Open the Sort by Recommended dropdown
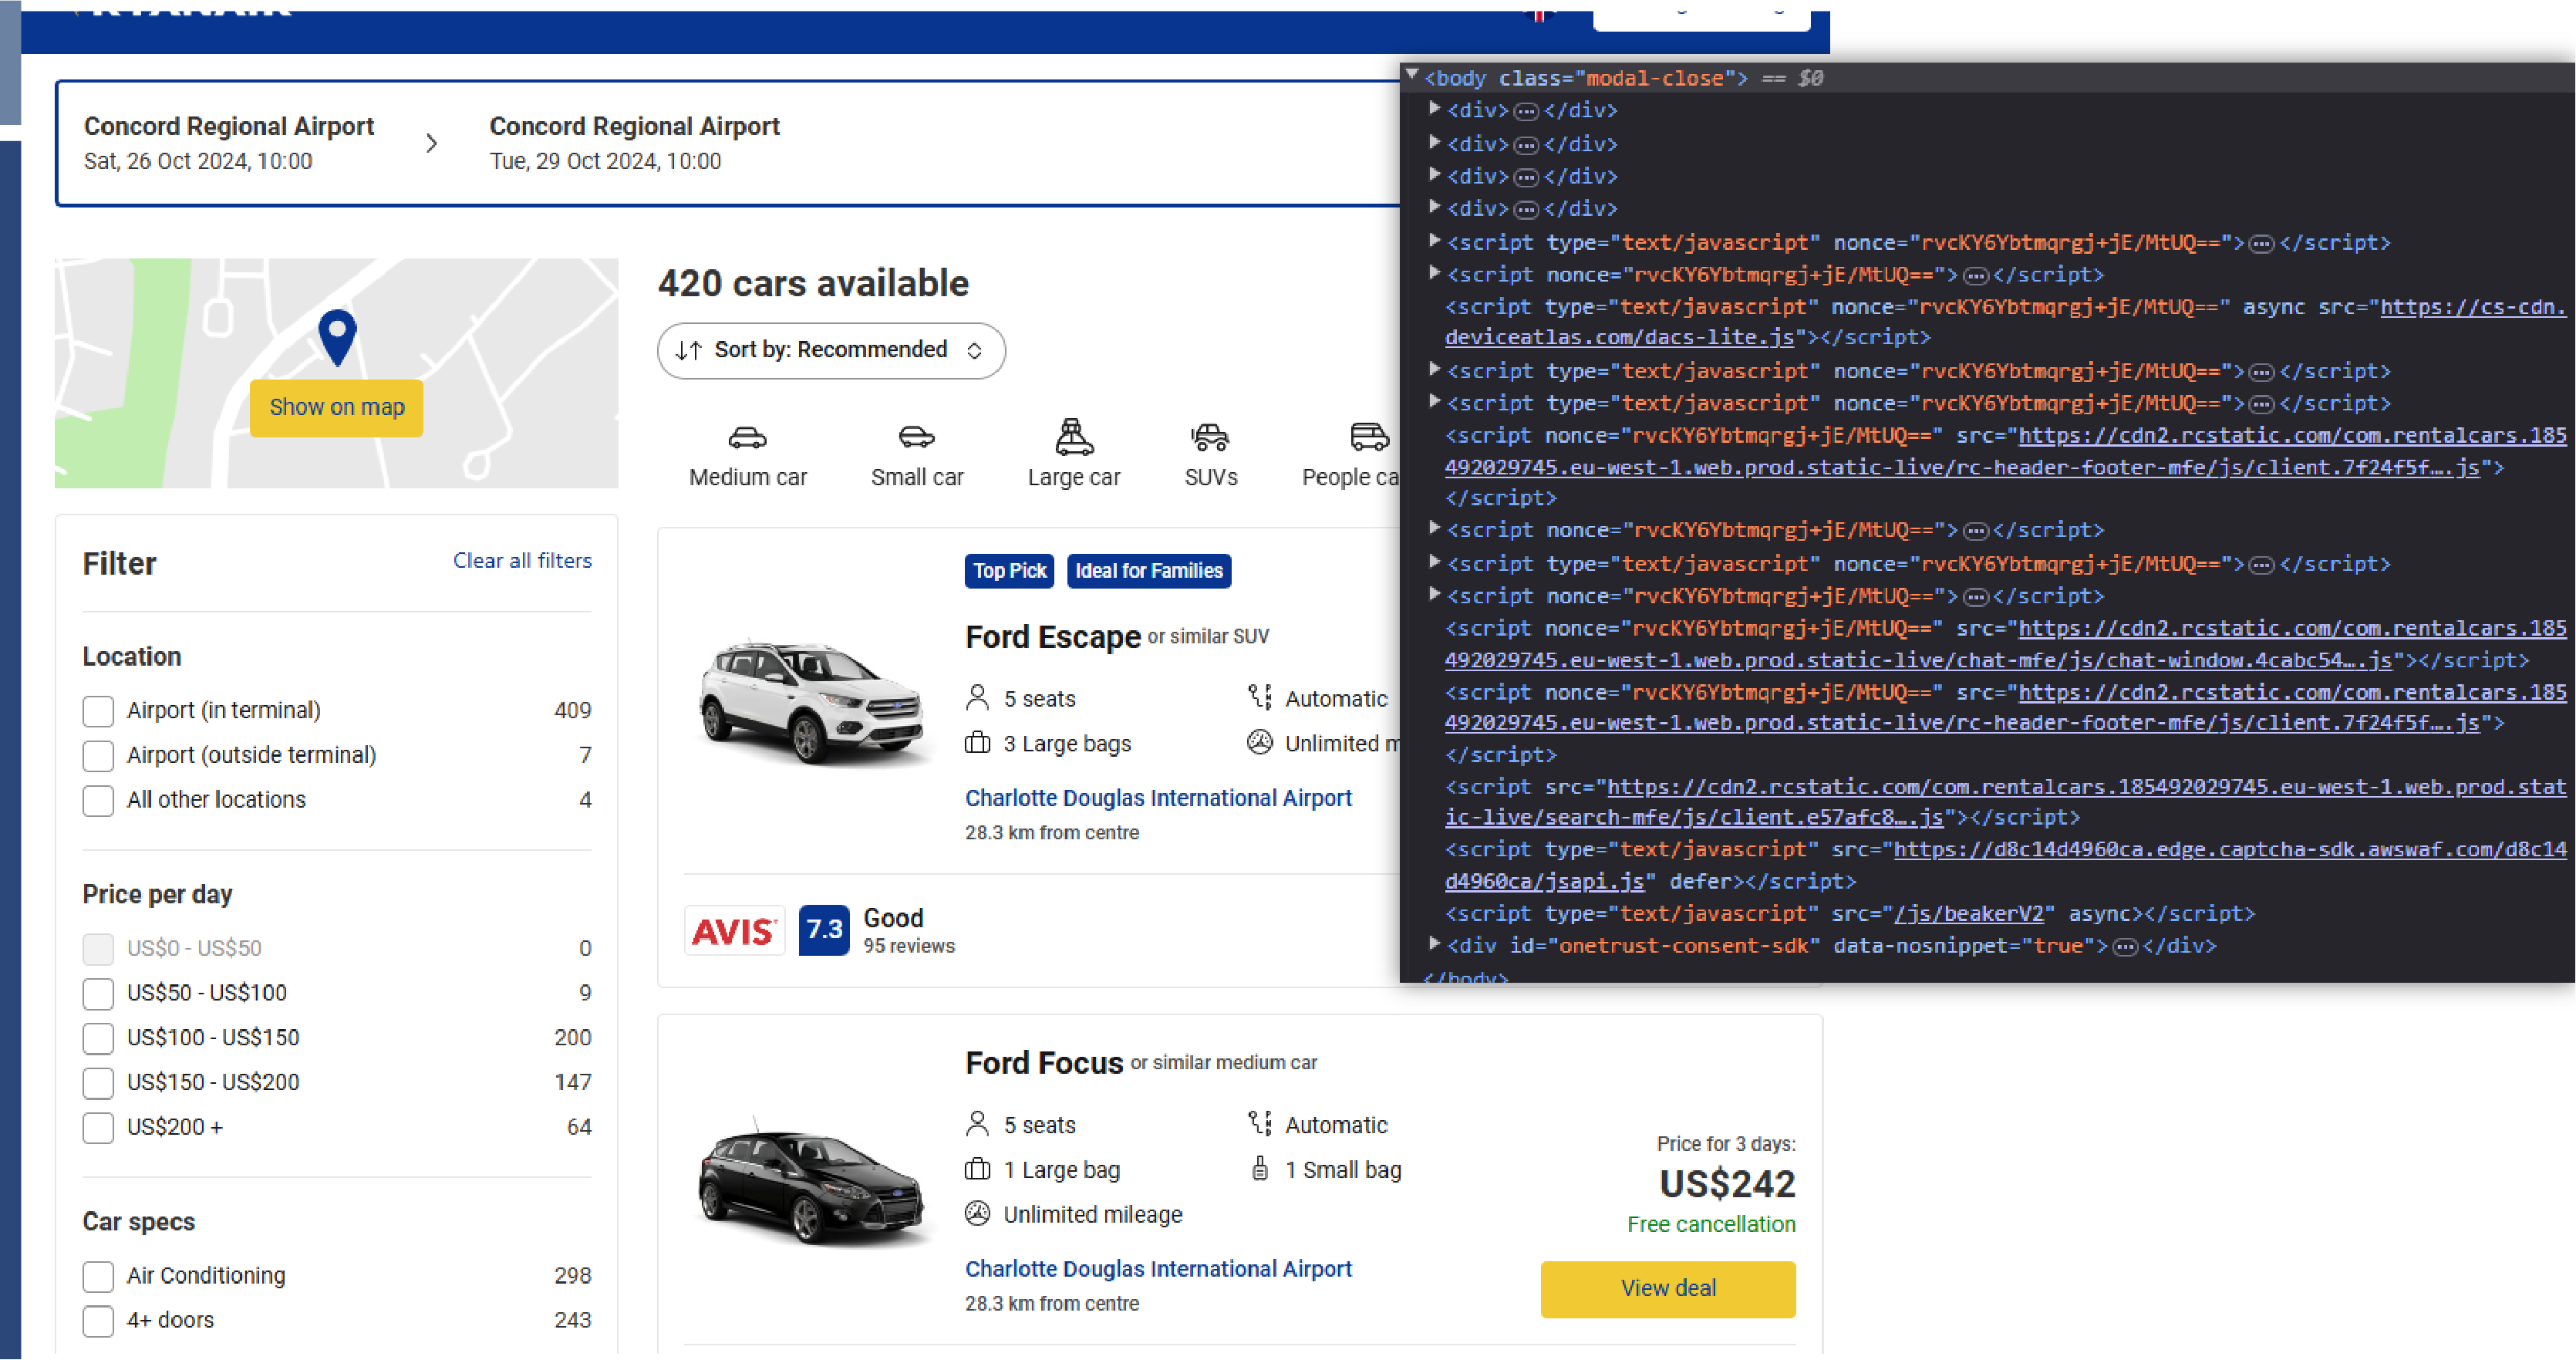Viewport: 2576px width, 1360px height. coord(830,350)
